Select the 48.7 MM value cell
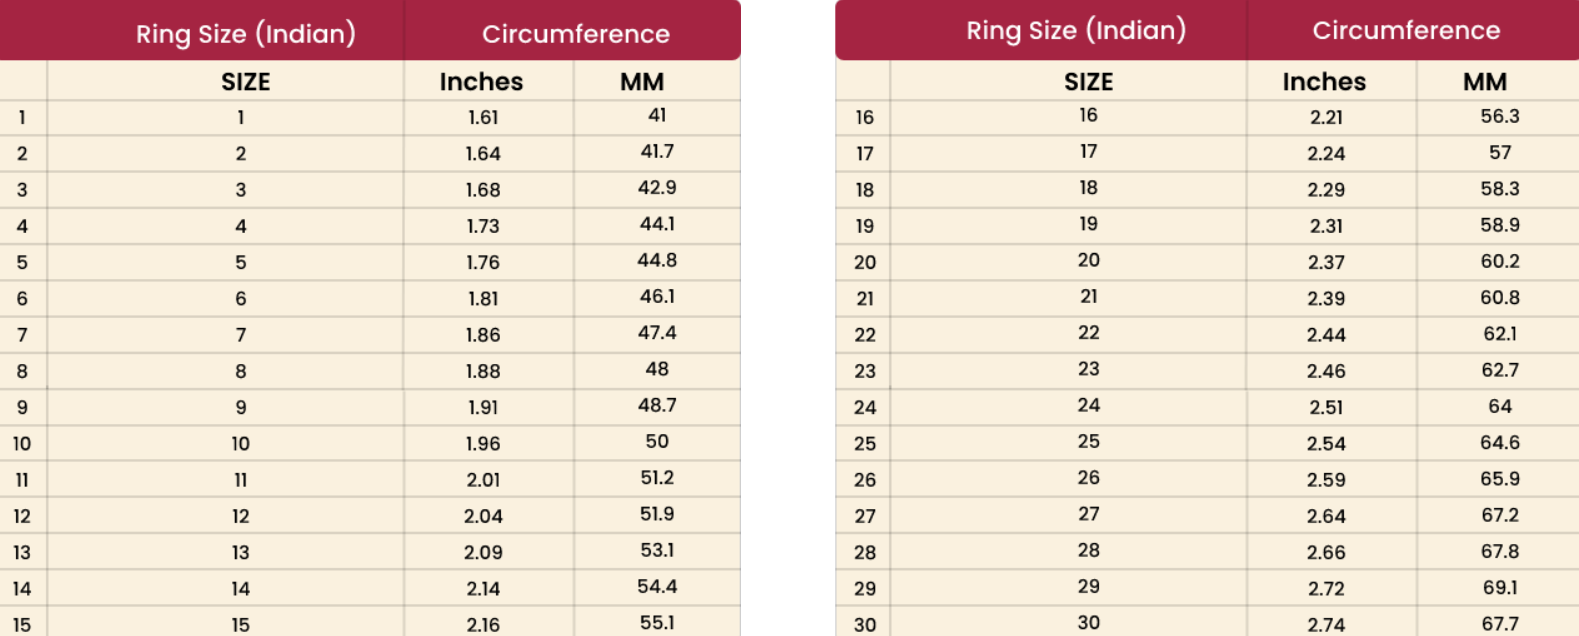Screen dimensions: 1579x636 pyautogui.click(x=657, y=406)
